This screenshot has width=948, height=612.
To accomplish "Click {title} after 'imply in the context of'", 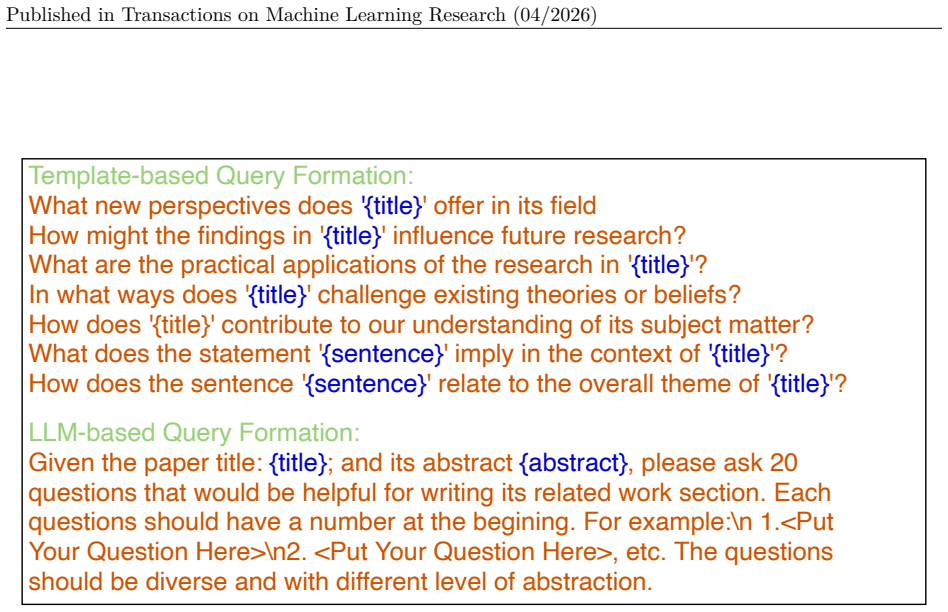I will click(x=740, y=354).
